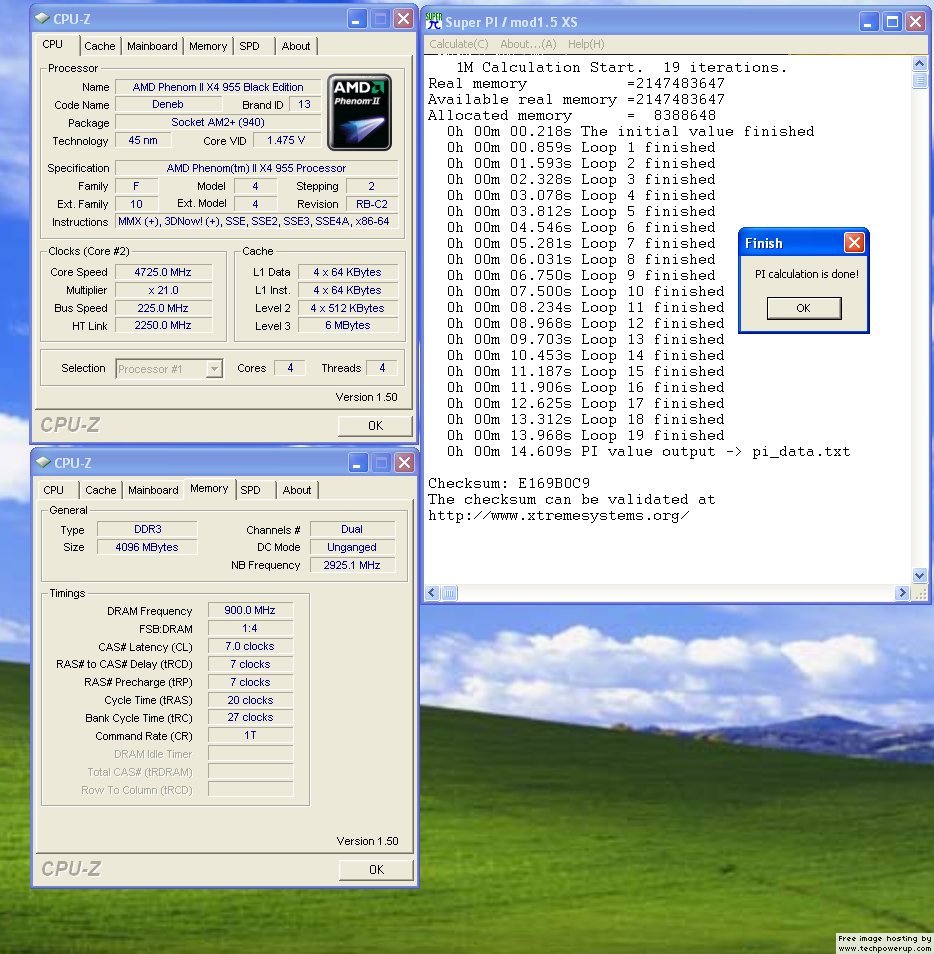Click the Bus Speed value 225.0 MHz
Viewport: 934px width, 954px height.
[x=163, y=308]
